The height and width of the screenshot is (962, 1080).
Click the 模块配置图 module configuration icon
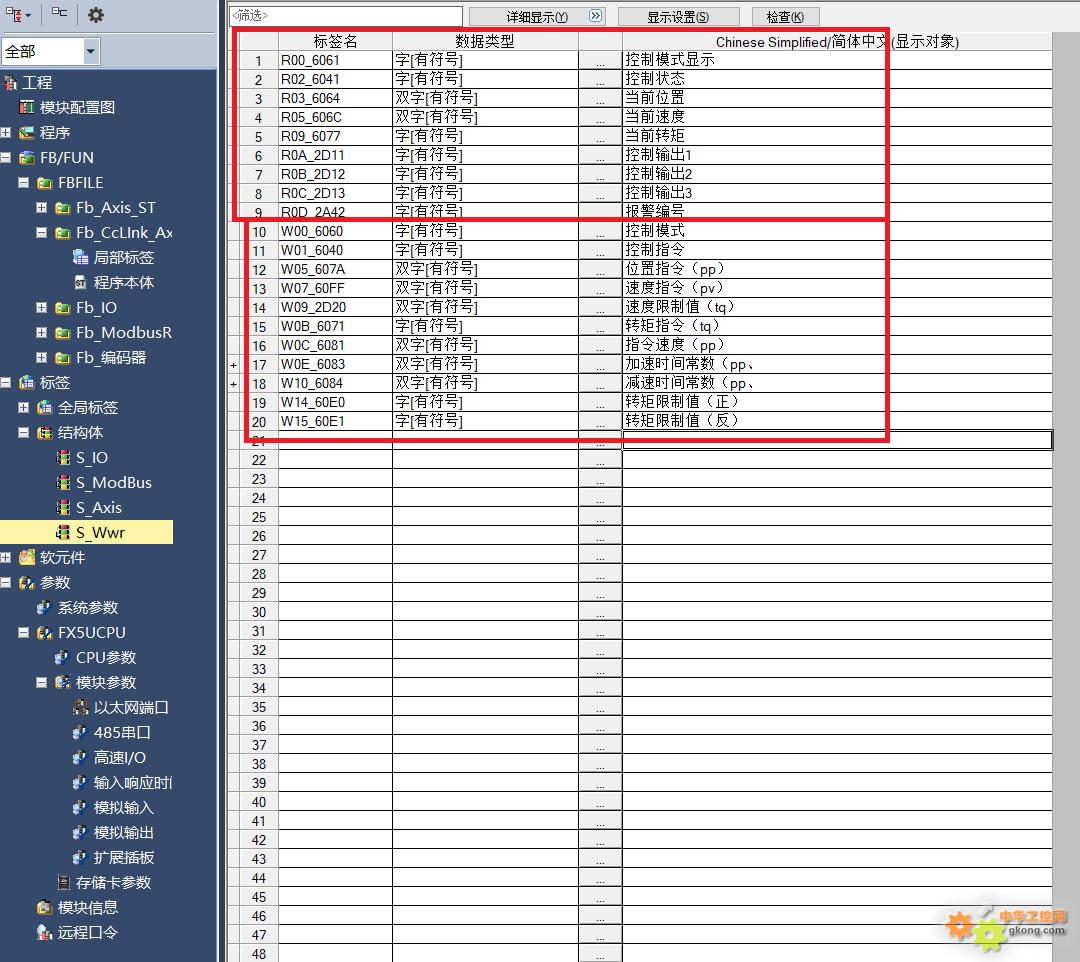coord(27,108)
